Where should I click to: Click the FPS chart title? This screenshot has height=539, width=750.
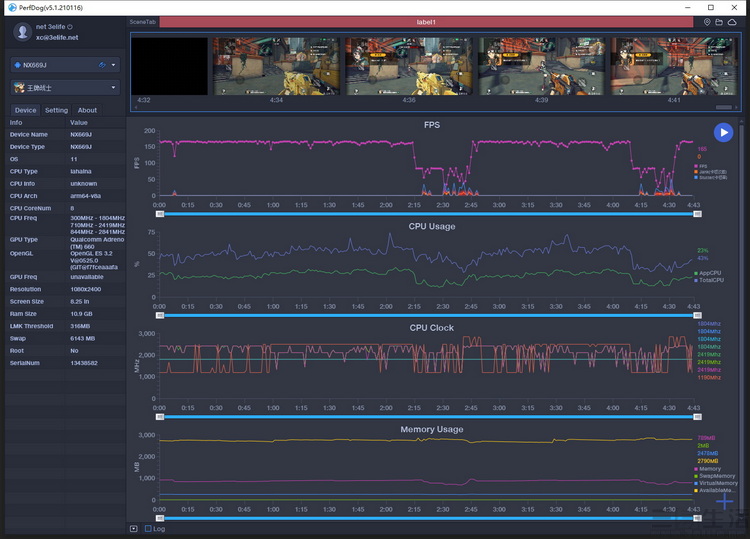click(431, 125)
